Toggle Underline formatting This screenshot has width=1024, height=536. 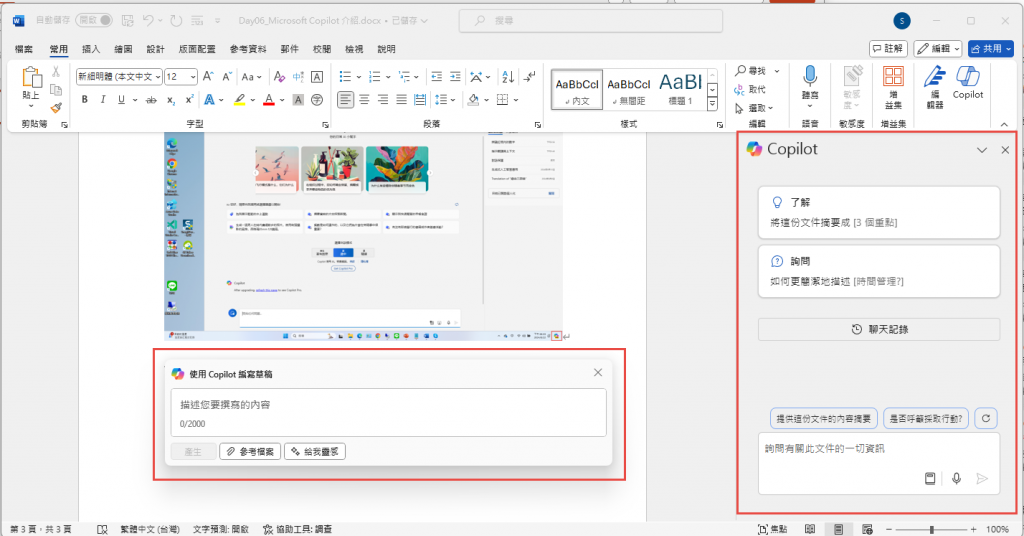point(121,100)
